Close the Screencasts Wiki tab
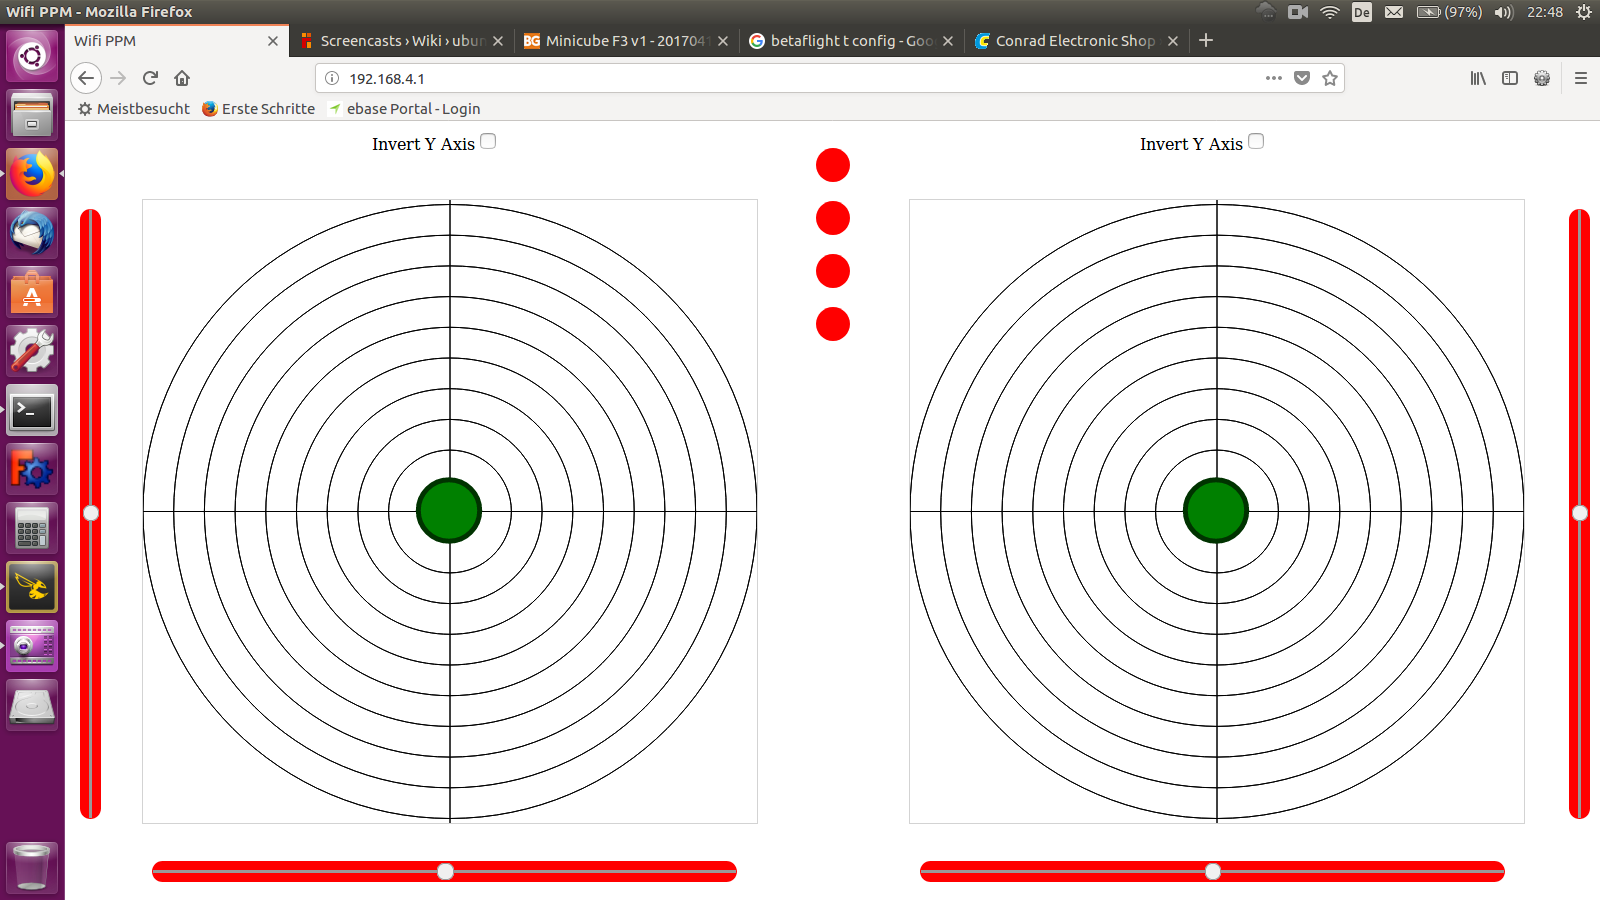The width and height of the screenshot is (1600, 900). (x=498, y=41)
